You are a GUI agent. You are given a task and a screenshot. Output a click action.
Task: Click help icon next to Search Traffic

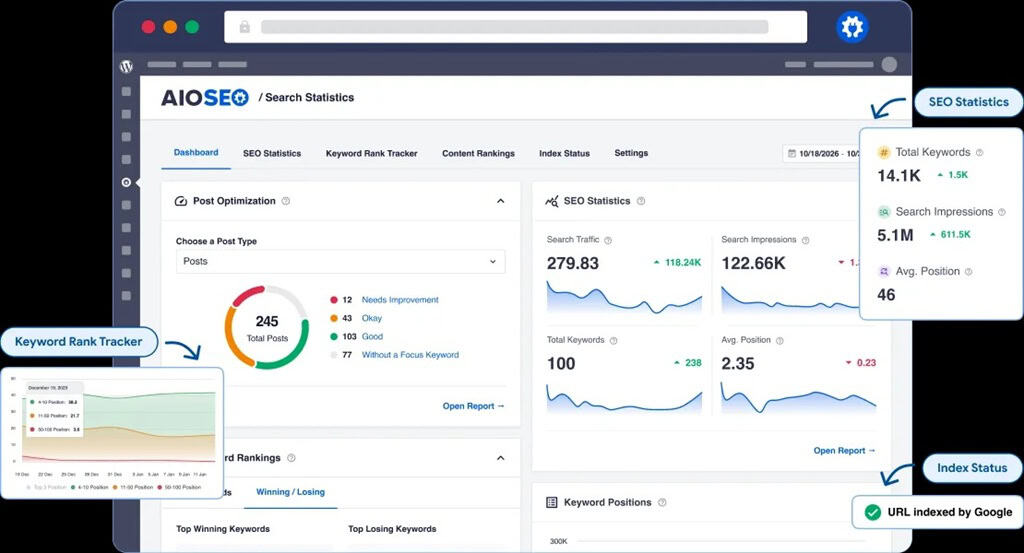coord(608,240)
